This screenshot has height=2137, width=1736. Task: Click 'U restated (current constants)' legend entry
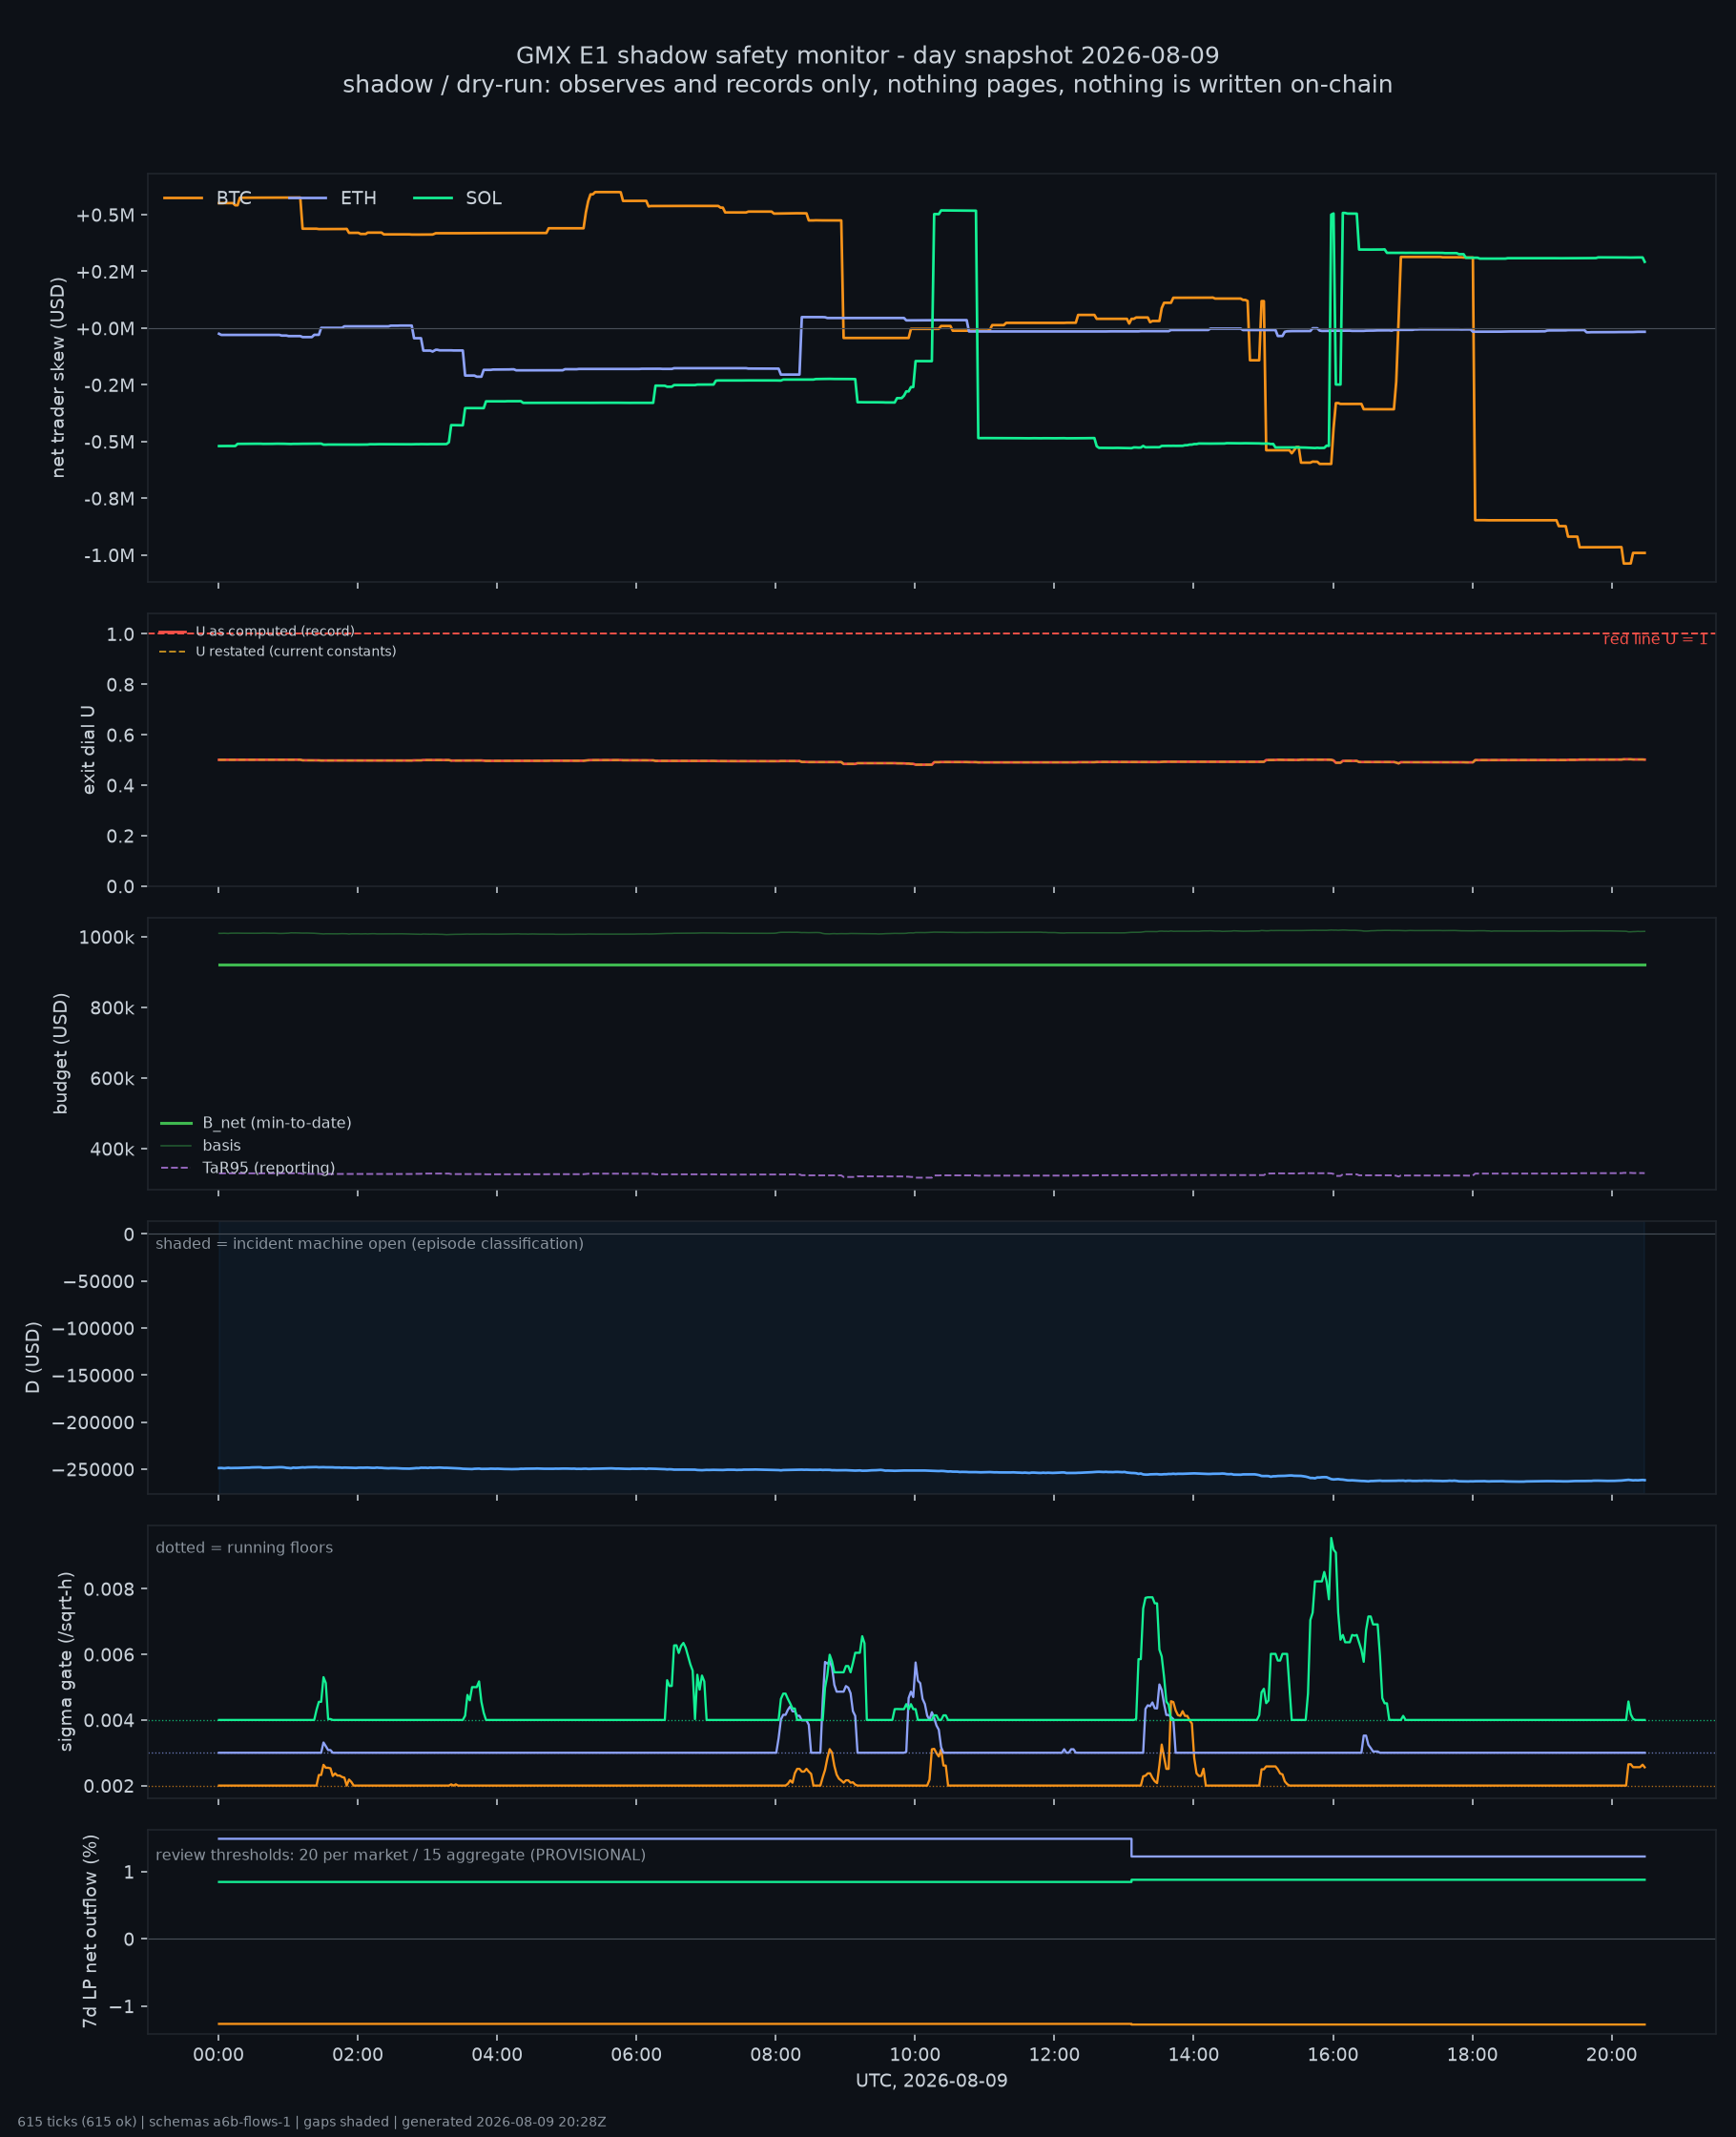(x=277, y=651)
